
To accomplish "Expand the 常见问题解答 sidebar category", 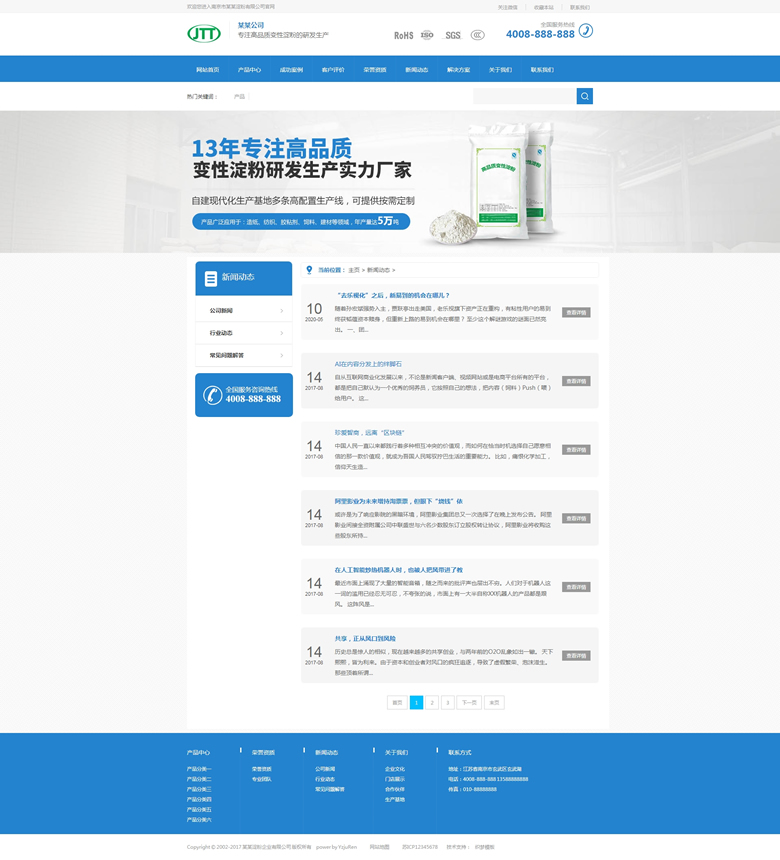I will tap(243, 355).
